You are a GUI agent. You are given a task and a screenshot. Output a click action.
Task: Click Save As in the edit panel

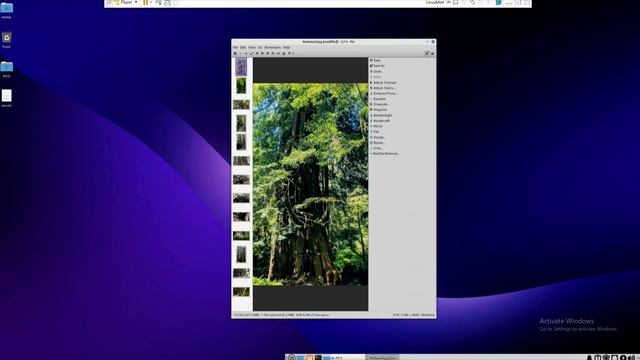point(377,66)
